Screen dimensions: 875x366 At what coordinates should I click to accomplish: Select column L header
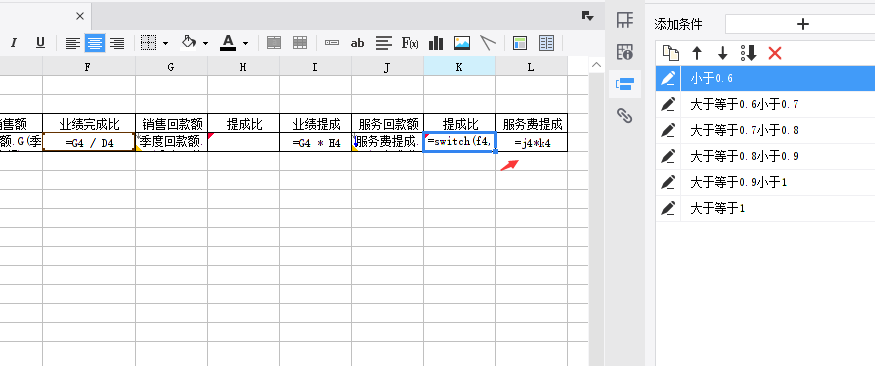pyautogui.click(x=531, y=66)
